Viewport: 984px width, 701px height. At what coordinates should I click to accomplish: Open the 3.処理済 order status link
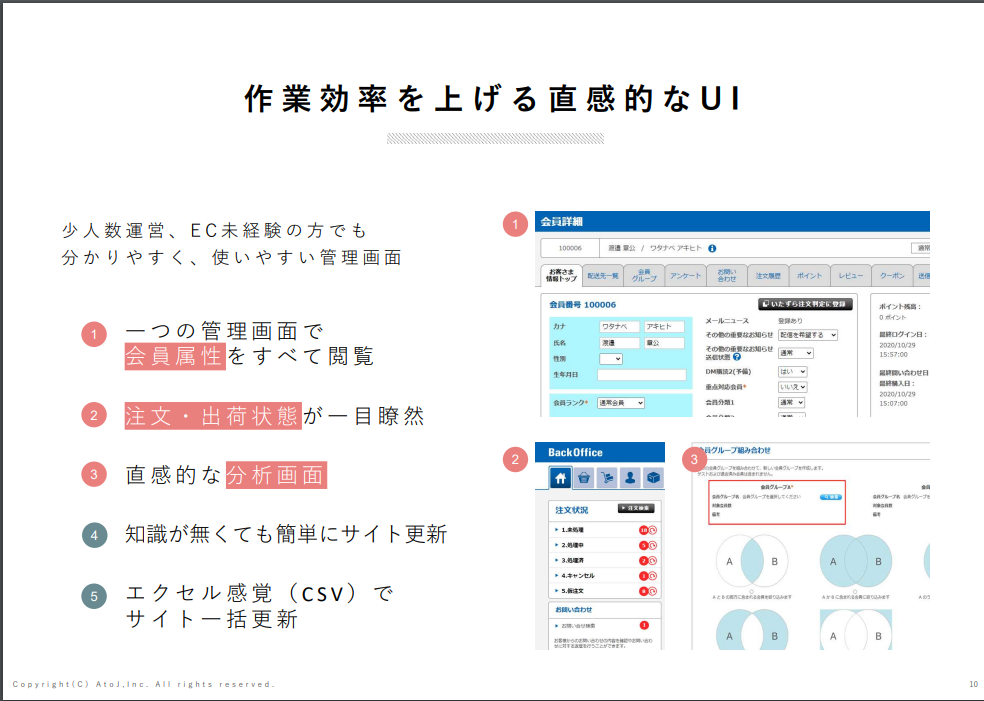click(x=572, y=560)
